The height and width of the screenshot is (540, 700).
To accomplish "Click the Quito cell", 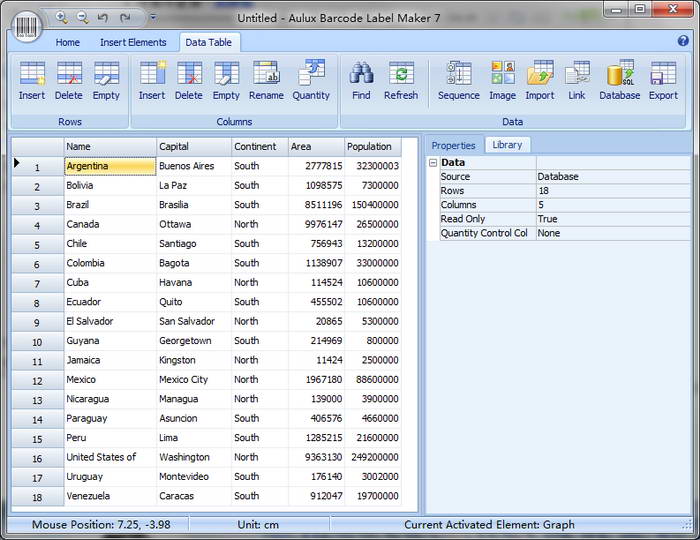I will click(194, 302).
